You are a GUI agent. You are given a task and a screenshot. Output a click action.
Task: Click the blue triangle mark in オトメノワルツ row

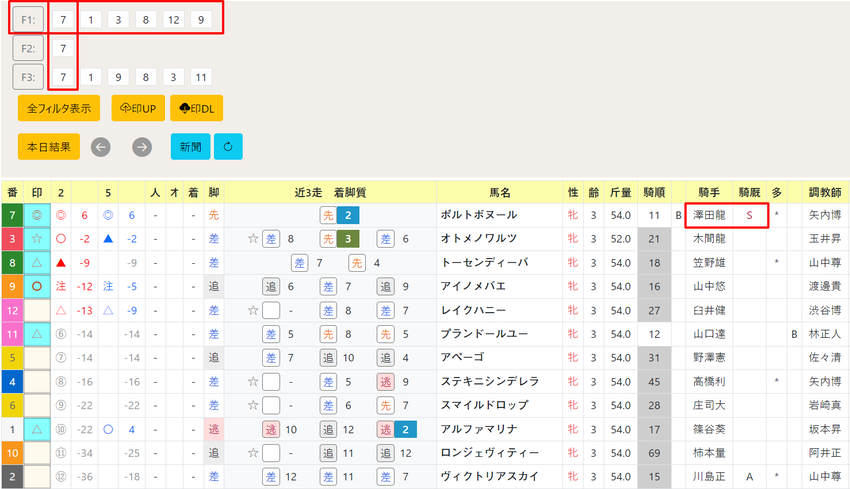click(108, 239)
